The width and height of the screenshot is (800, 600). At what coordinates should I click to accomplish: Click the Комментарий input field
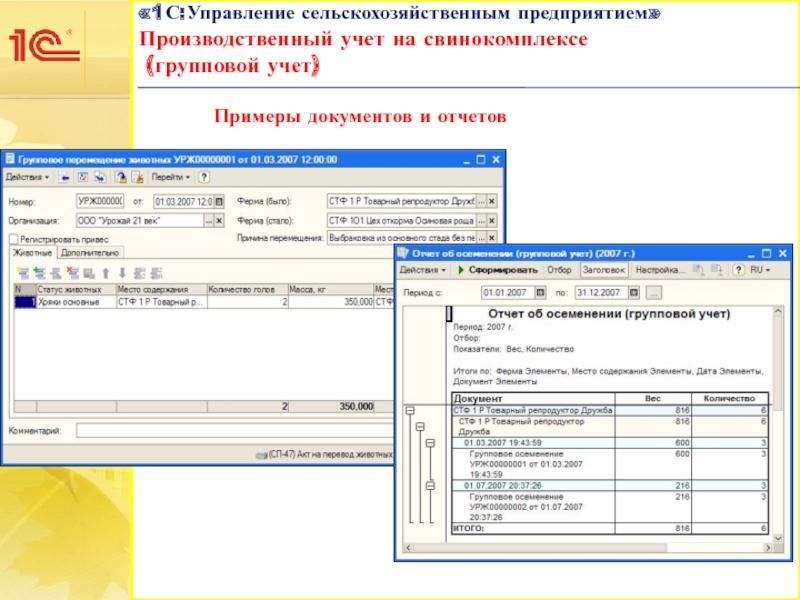tap(236, 431)
